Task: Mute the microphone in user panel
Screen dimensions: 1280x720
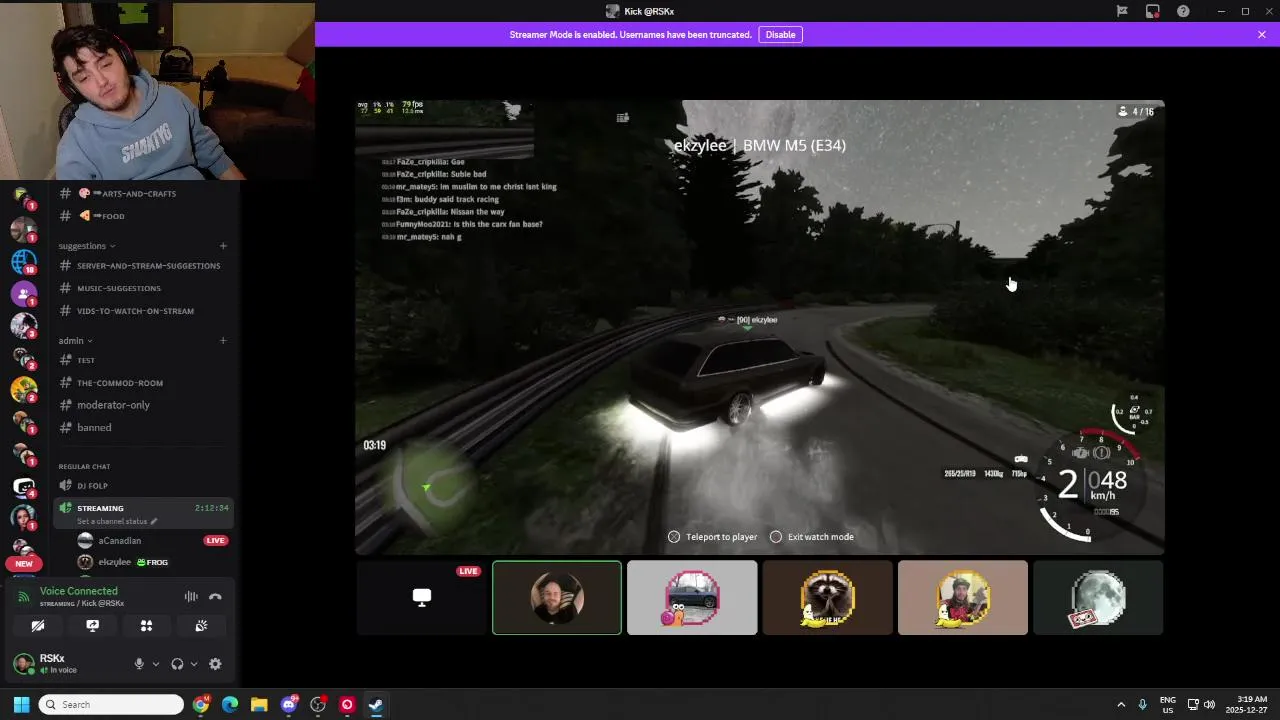Action: tap(139, 664)
